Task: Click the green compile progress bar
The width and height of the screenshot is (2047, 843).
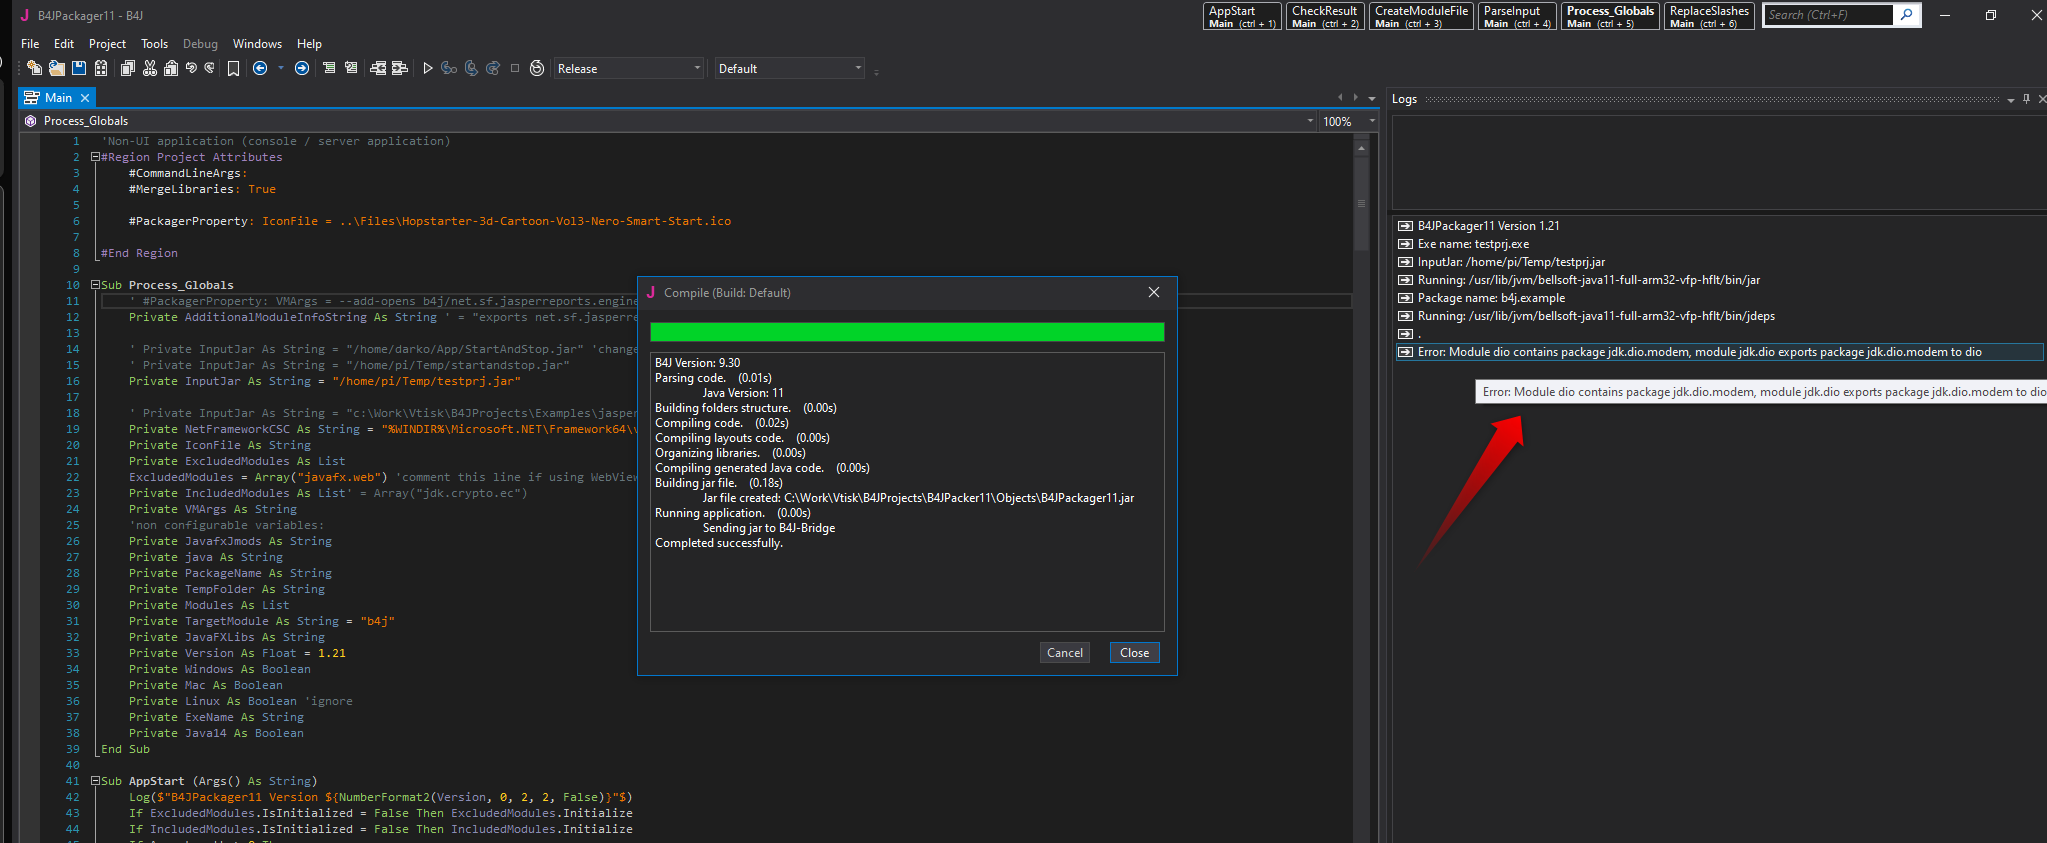Action: coord(906,332)
